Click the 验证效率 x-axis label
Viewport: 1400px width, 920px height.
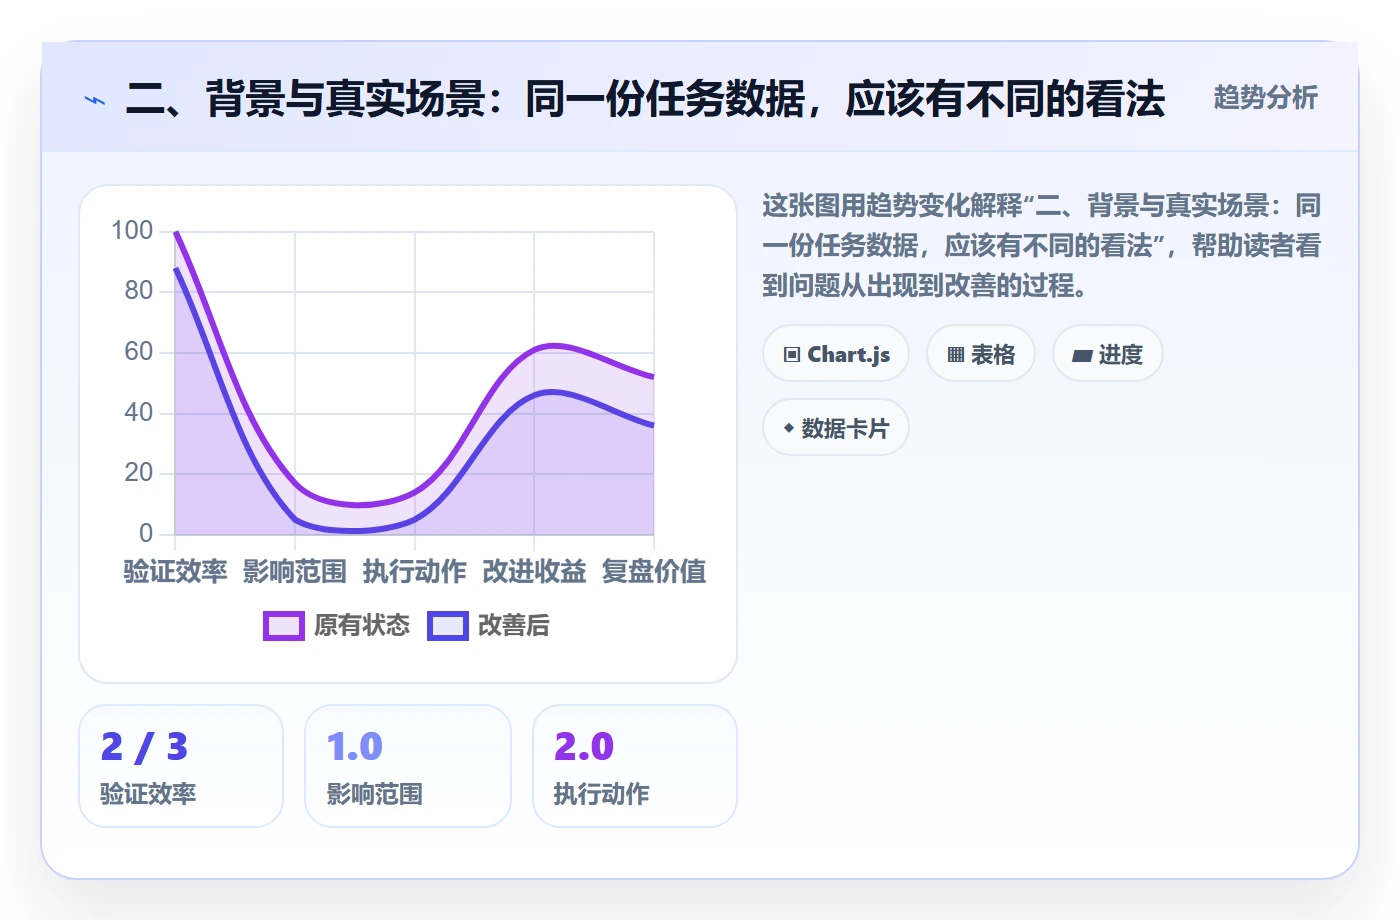(175, 571)
